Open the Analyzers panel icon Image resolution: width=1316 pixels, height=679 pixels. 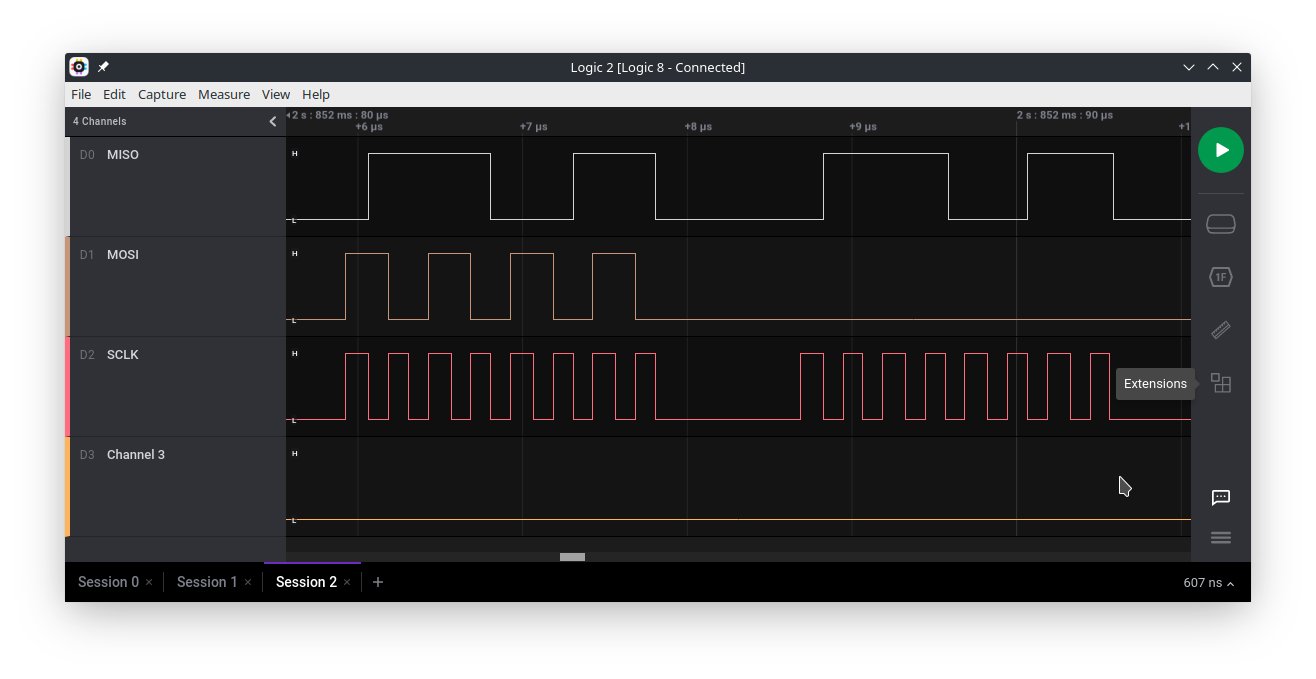[x=1220, y=277]
